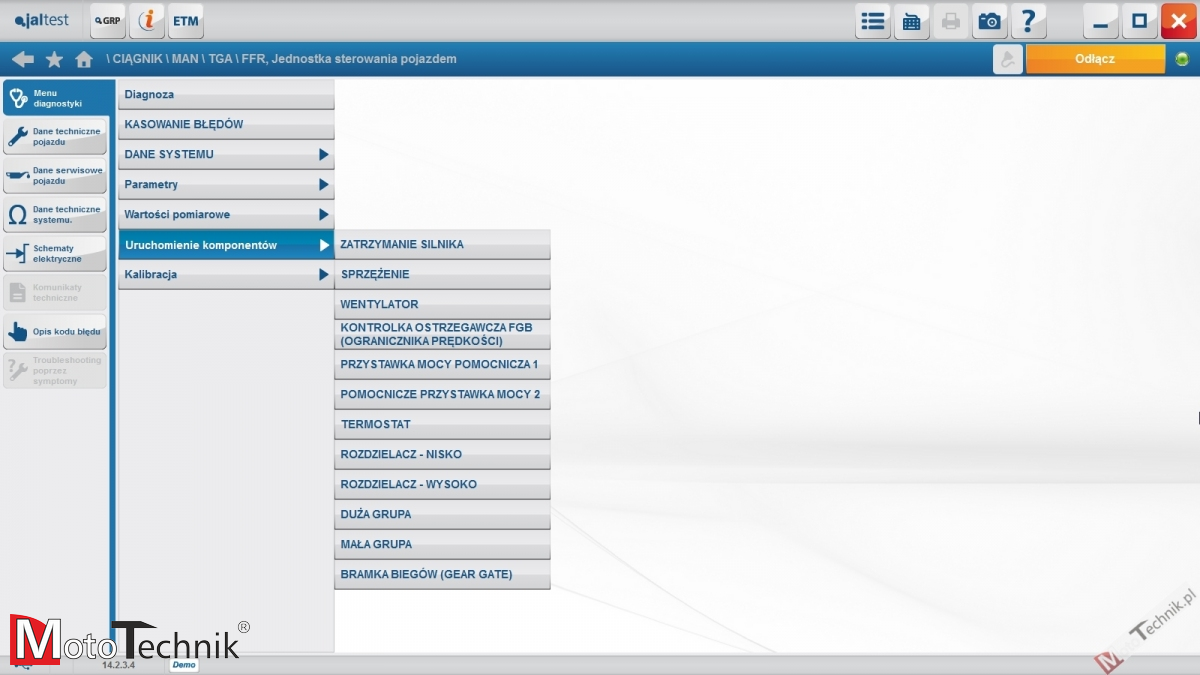The image size is (1200, 675).
Task: Open Schematy elektryczne in sidebar
Action: pyautogui.click(x=55, y=254)
